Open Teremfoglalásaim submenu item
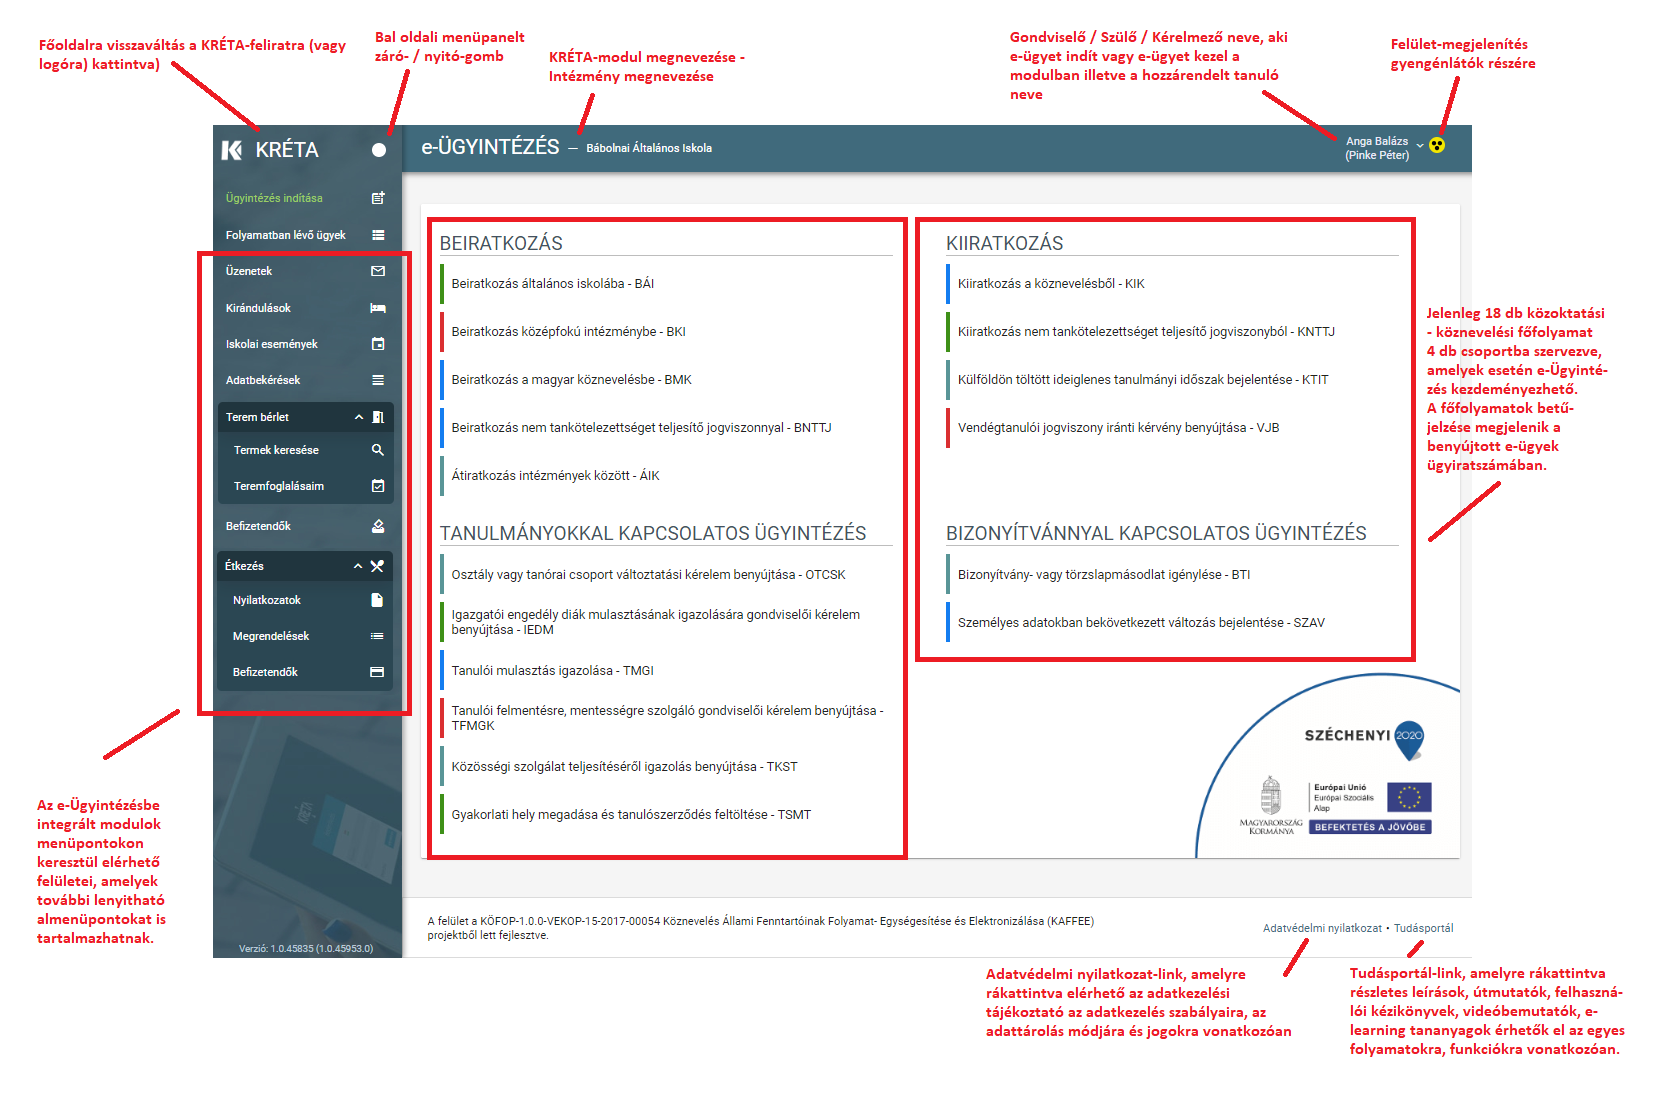The image size is (1672, 1096). click(279, 486)
